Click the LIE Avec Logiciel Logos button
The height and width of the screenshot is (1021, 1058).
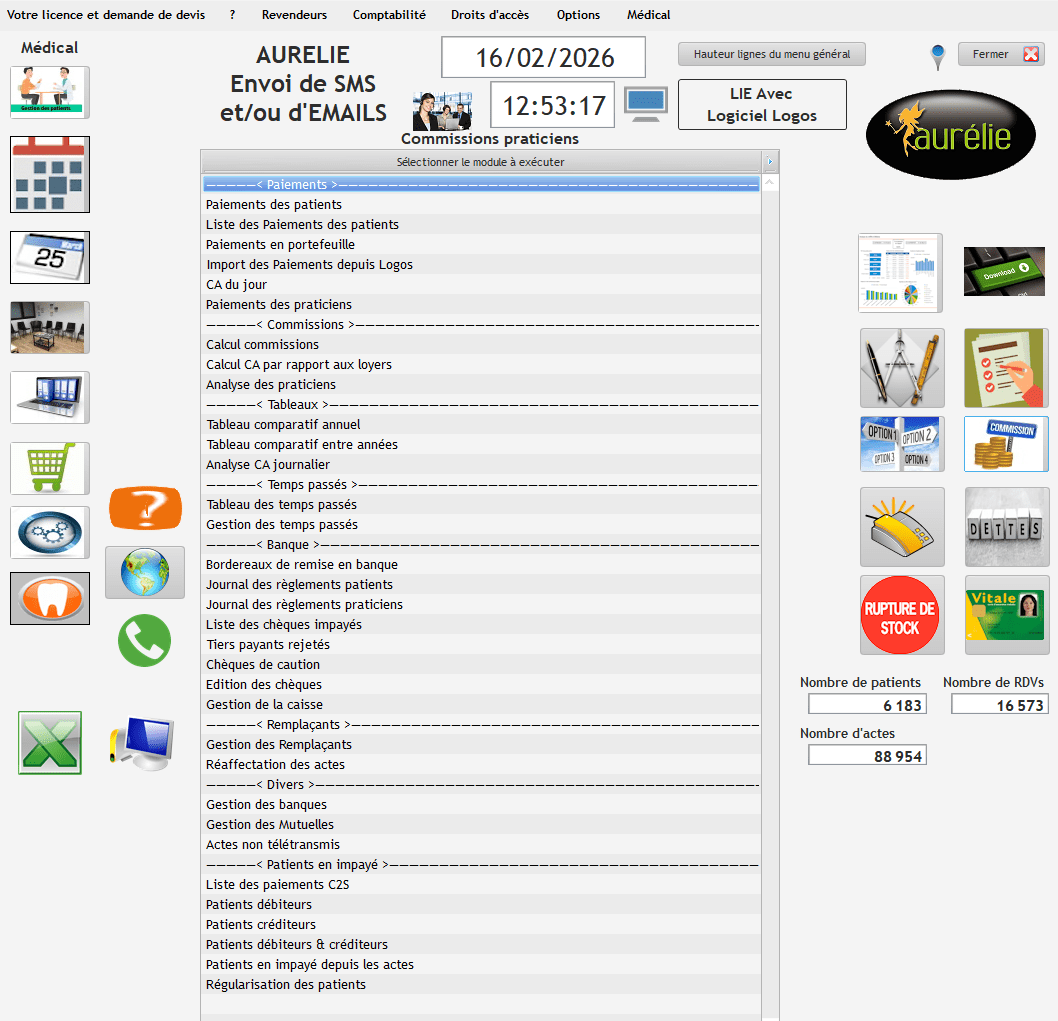point(762,105)
